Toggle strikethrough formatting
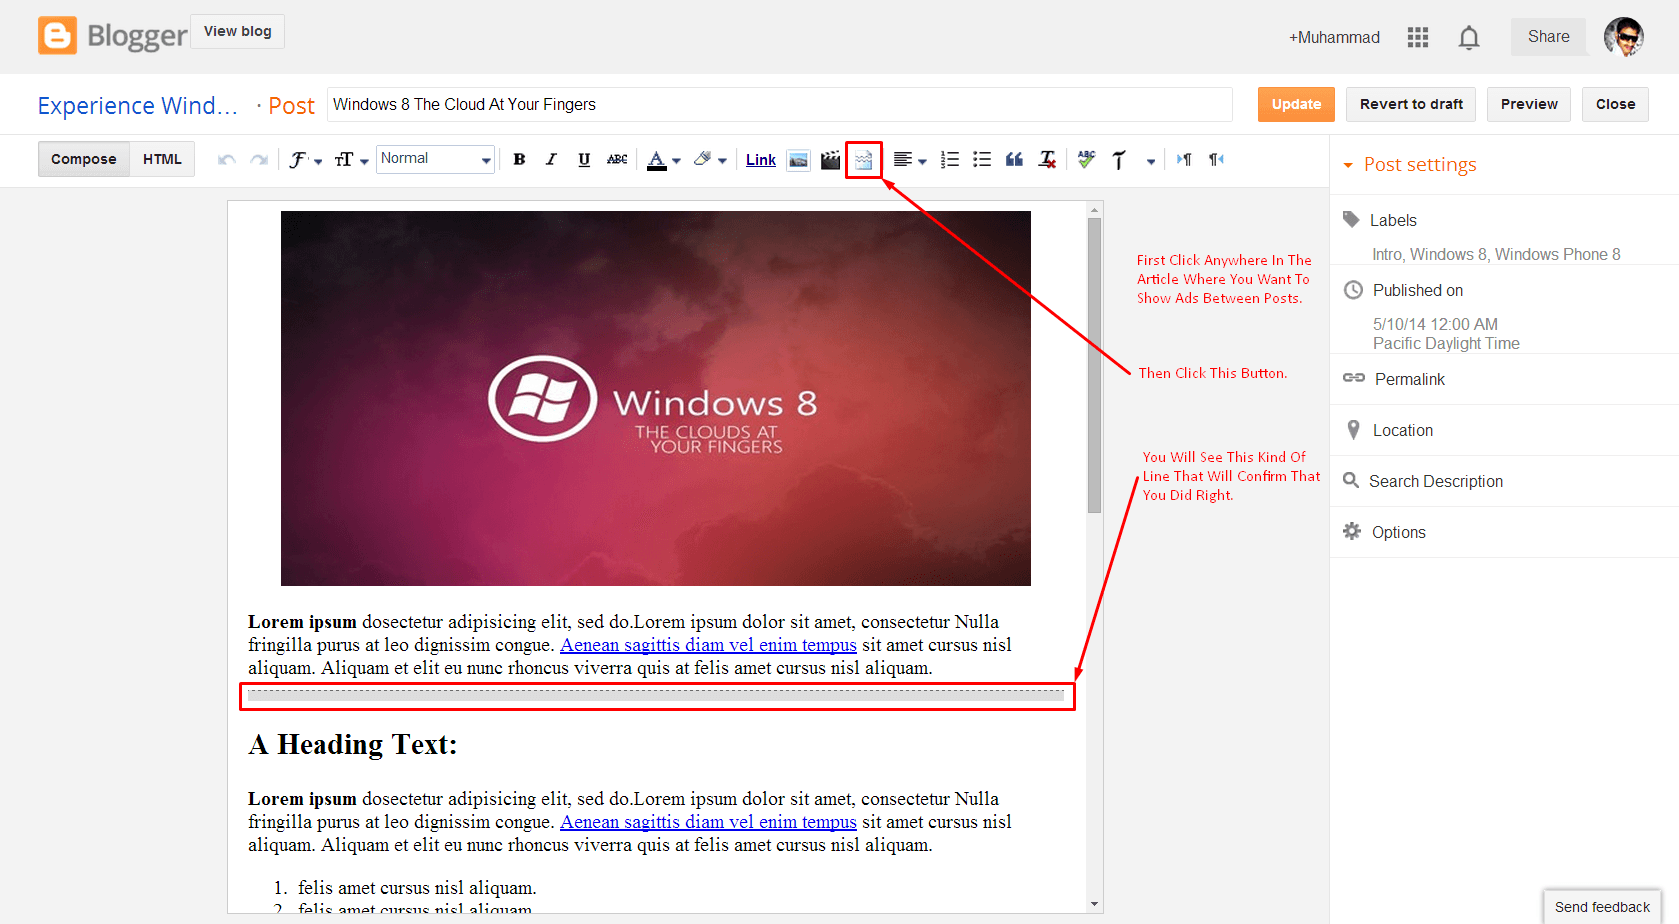 617,159
